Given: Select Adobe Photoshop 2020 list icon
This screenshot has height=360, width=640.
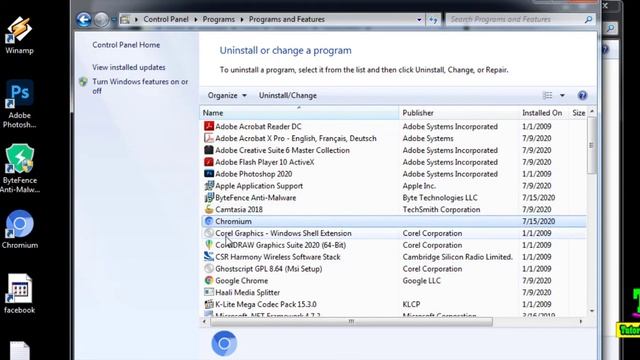Looking at the screenshot, I should pos(209,173).
